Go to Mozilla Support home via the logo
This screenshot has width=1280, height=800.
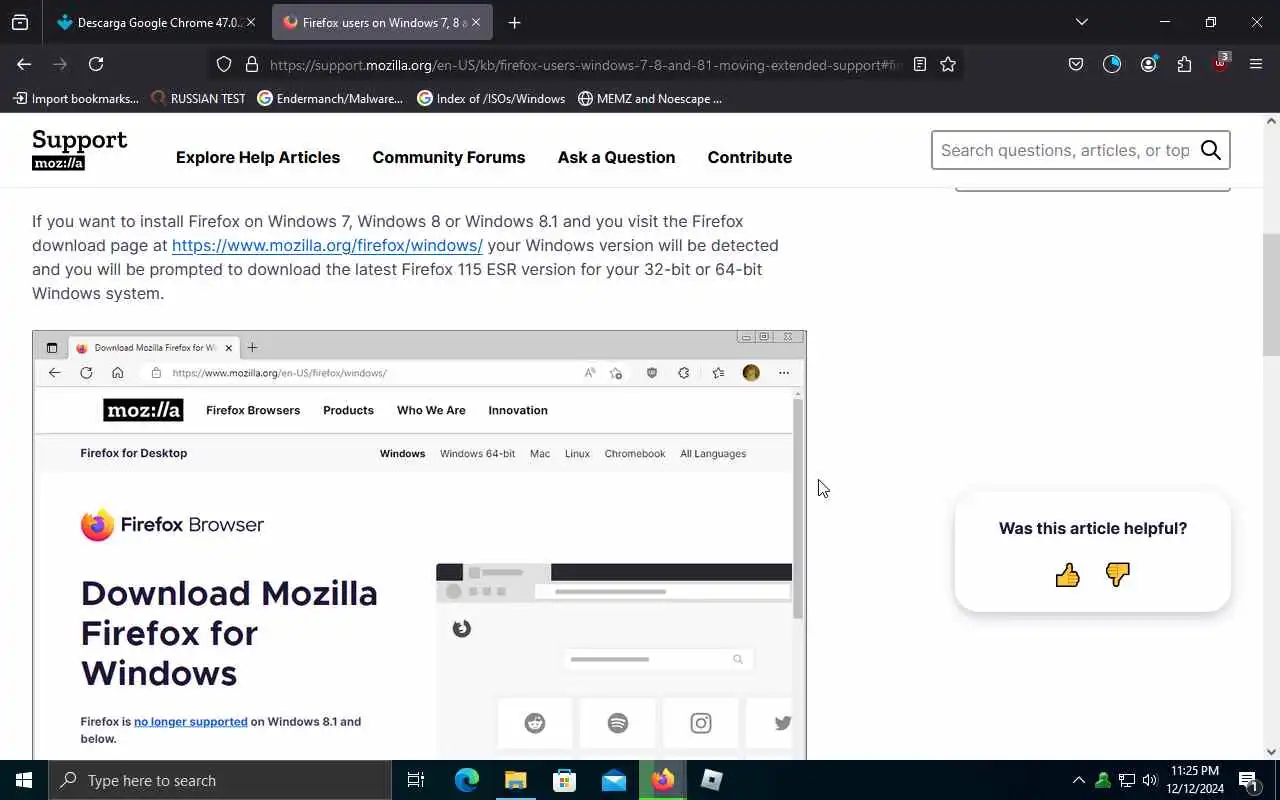80,150
